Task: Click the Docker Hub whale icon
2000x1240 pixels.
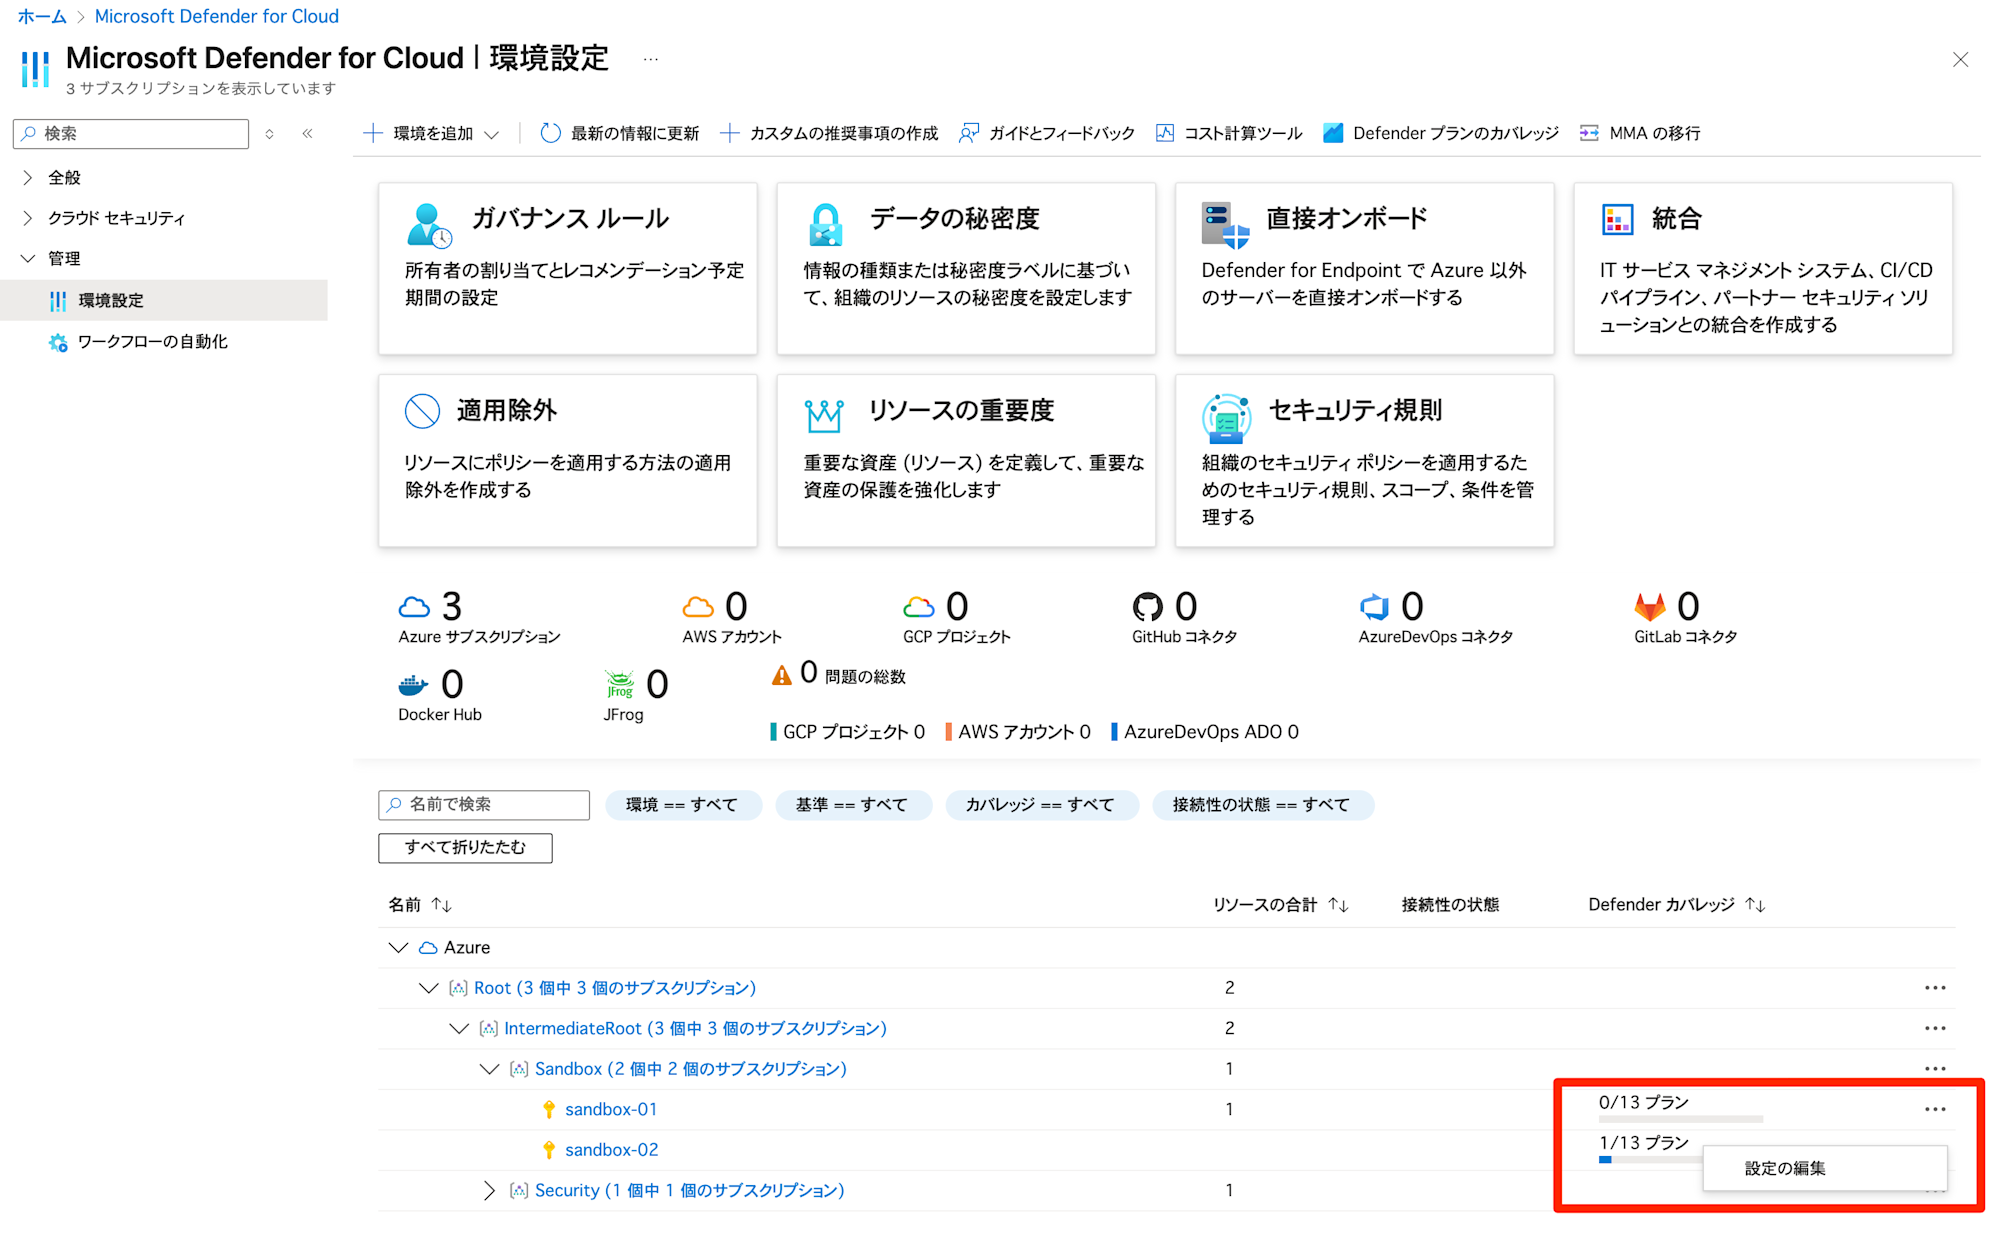Action: tap(413, 685)
